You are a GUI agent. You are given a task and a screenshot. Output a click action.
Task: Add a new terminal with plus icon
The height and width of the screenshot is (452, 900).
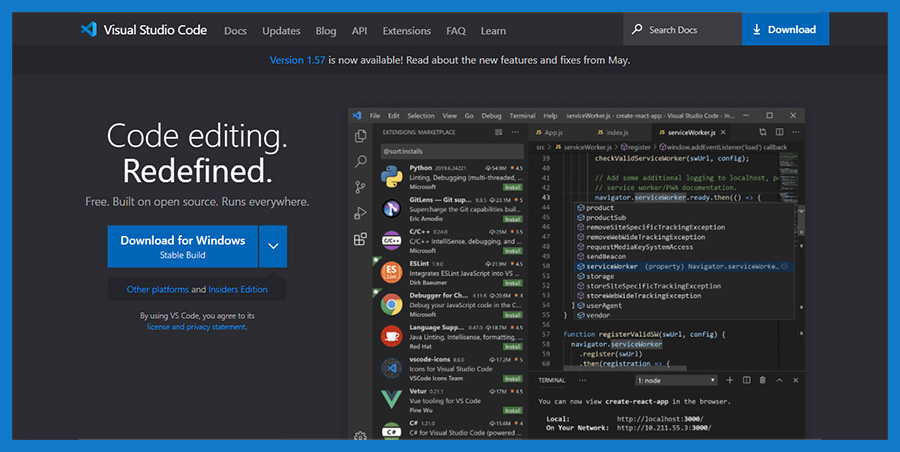730,380
